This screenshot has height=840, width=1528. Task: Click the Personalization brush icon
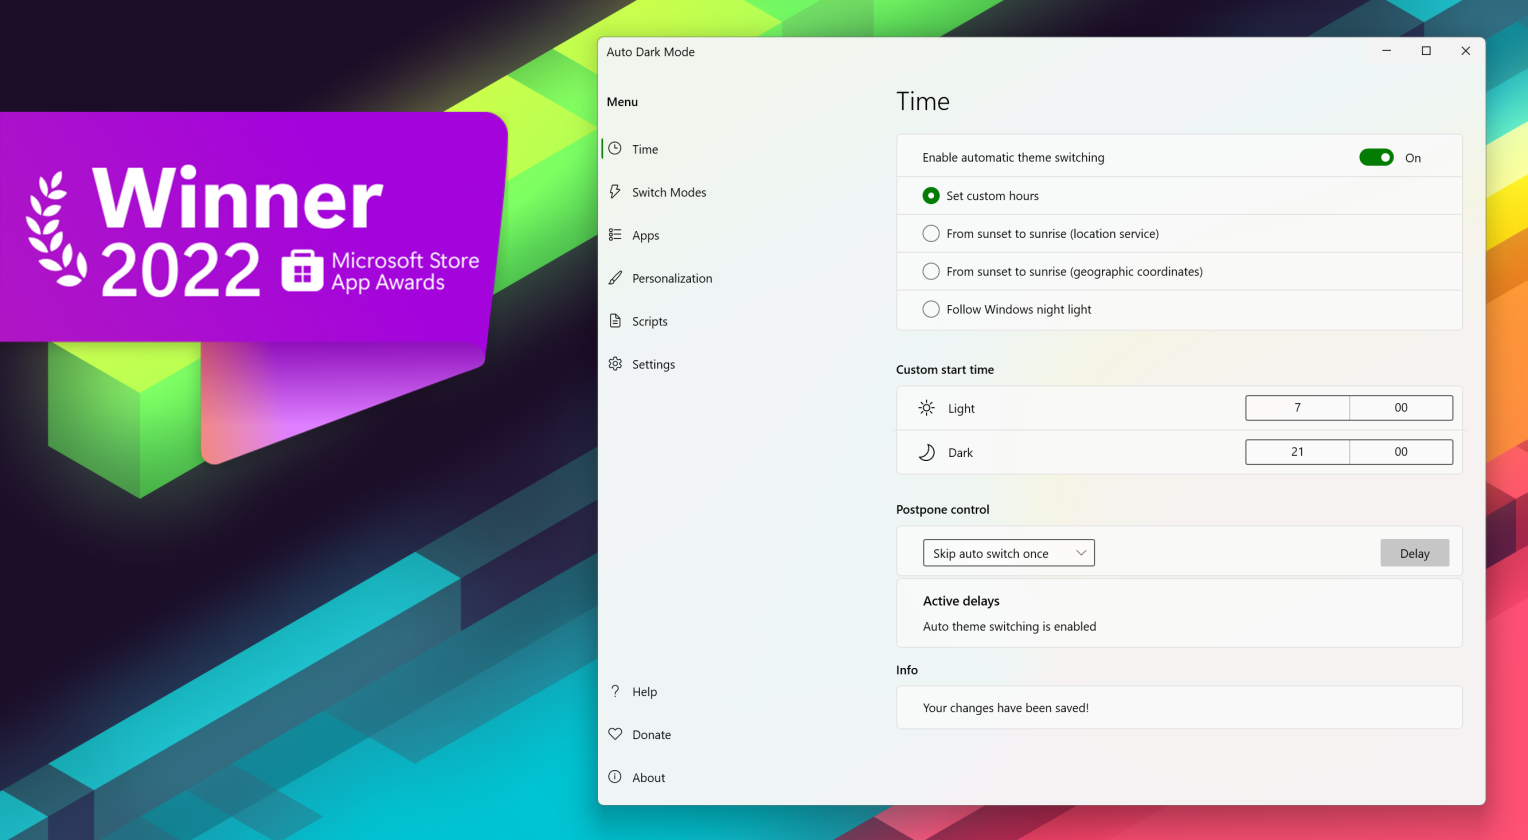(x=614, y=278)
